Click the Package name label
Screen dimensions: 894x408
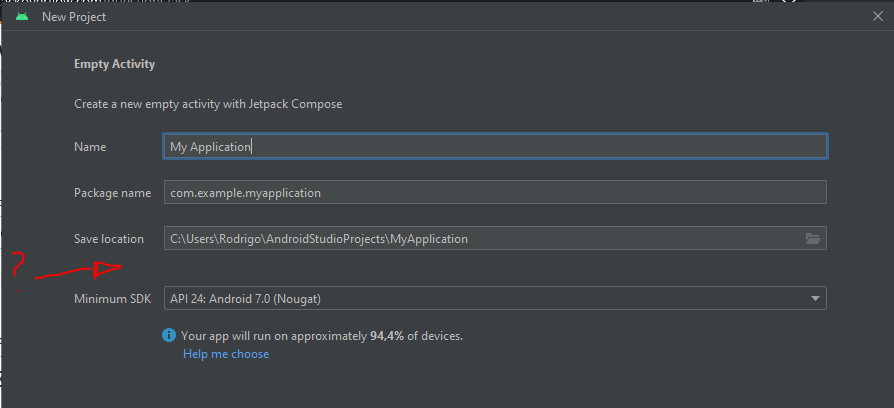pyautogui.click(x=112, y=193)
